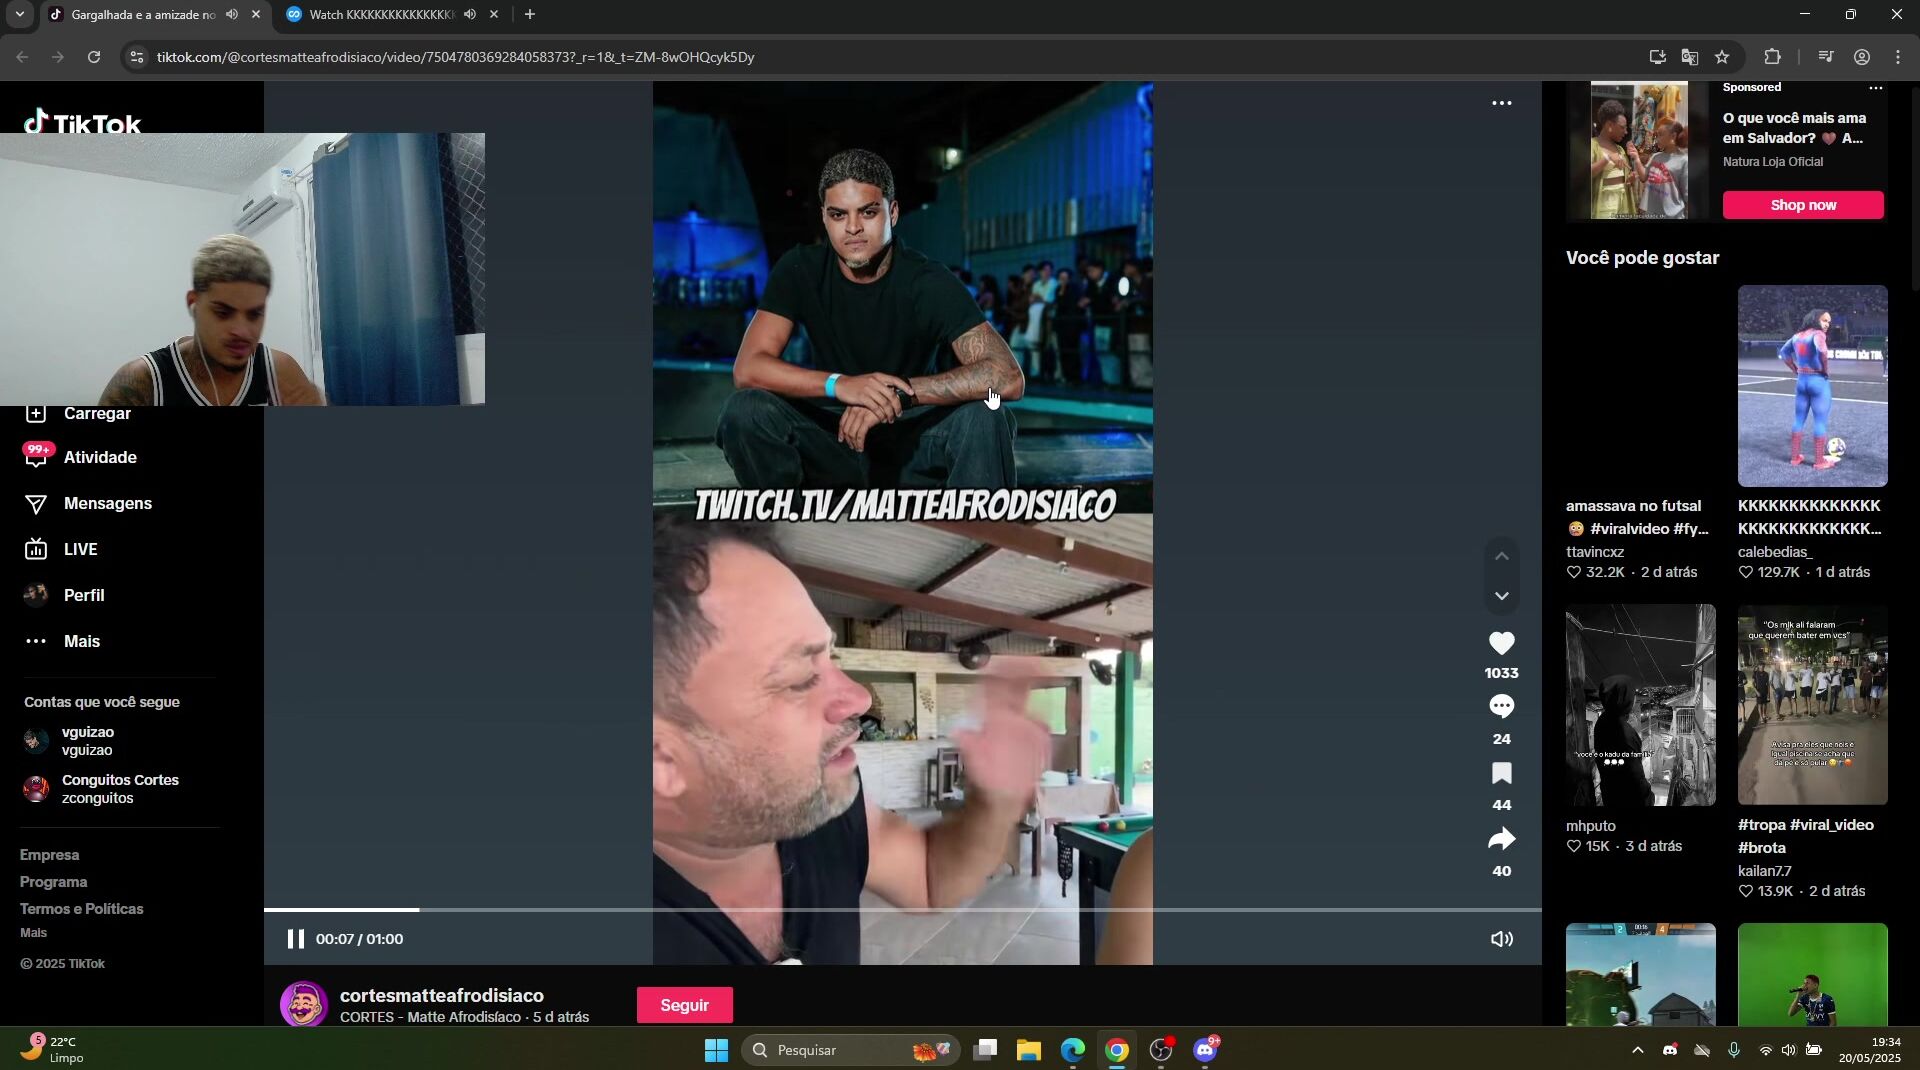Image resolution: width=1920 pixels, height=1070 pixels.
Task: Open Microsoft Edge from taskbar
Action: point(1073,1050)
